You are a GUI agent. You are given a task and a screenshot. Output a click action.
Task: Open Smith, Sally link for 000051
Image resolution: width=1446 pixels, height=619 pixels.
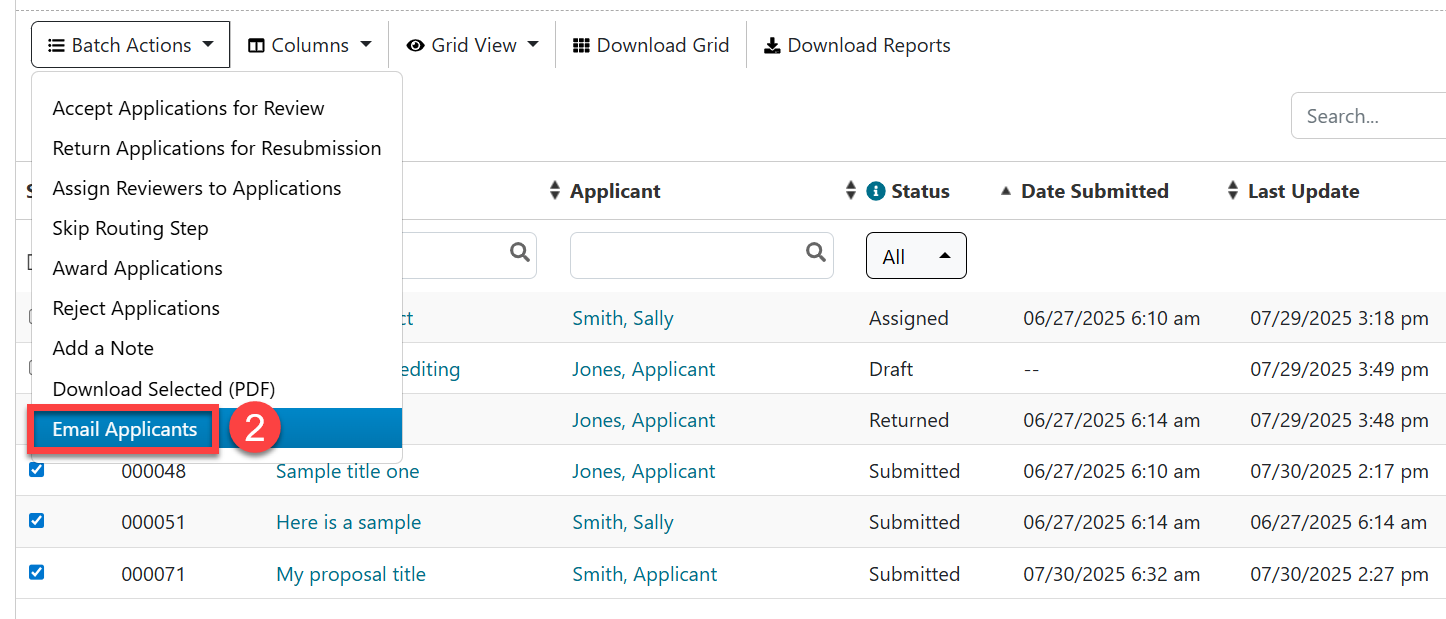pos(623,522)
